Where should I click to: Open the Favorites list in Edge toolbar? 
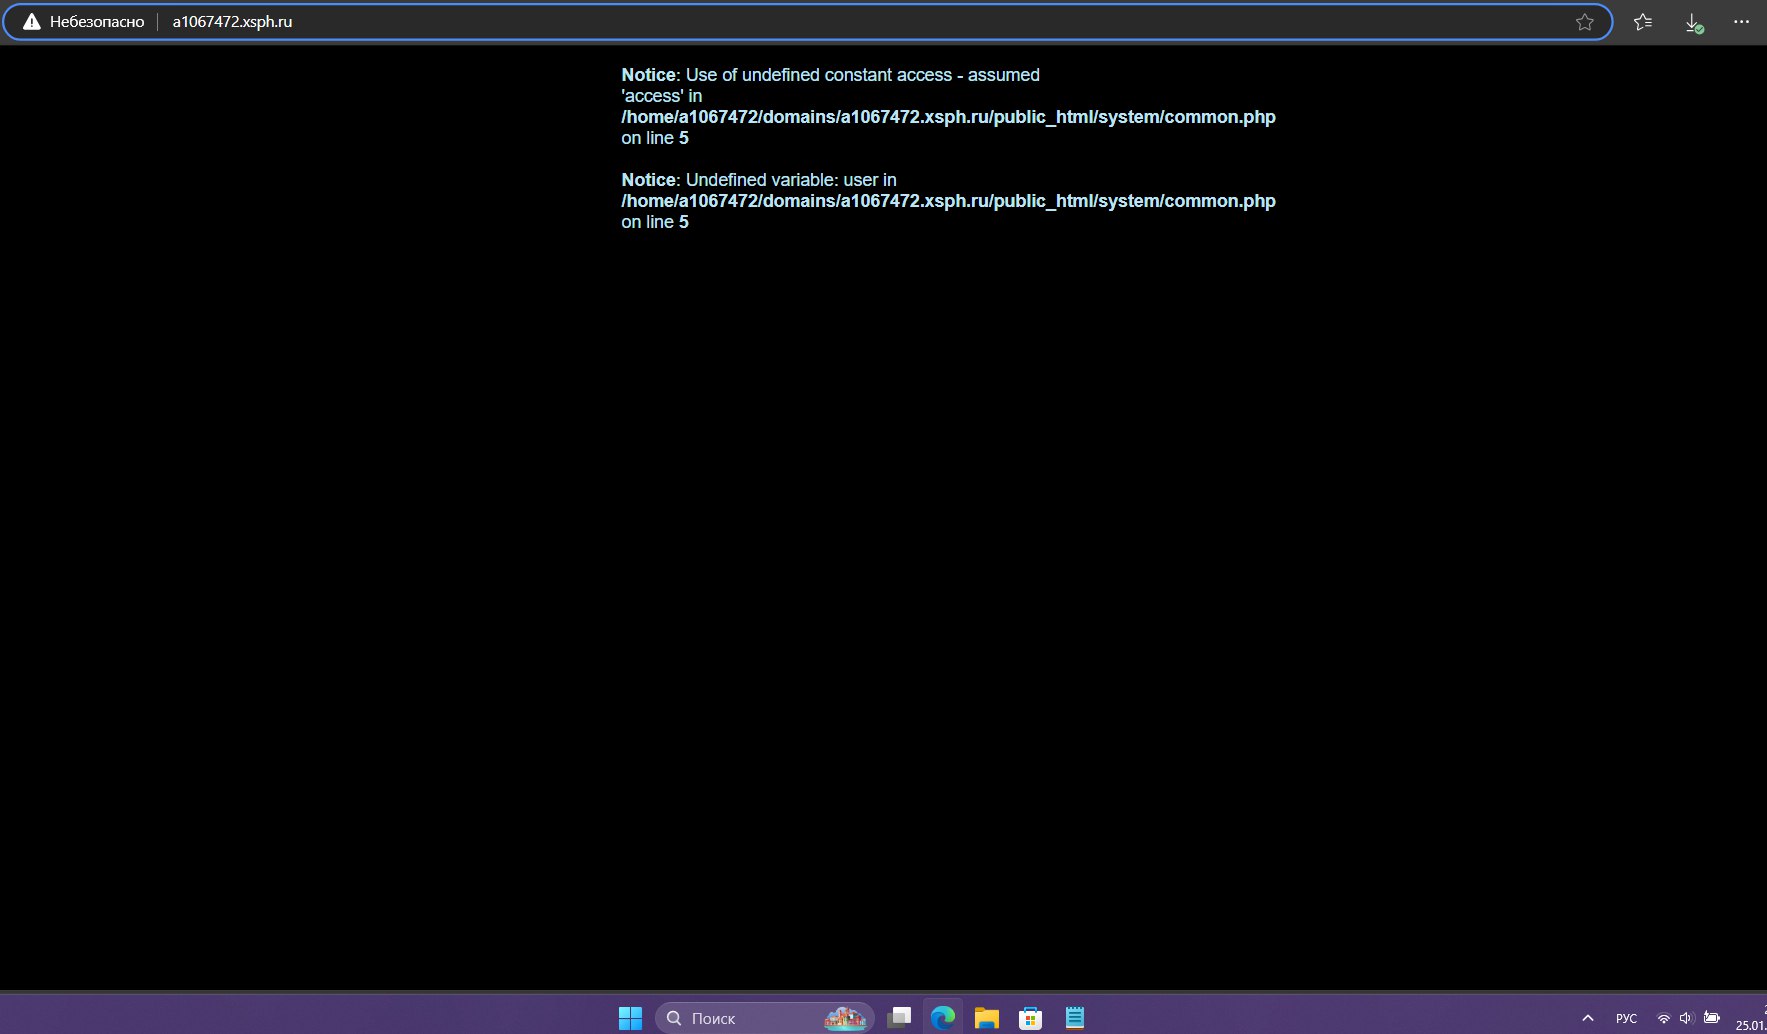coord(1643,22)
